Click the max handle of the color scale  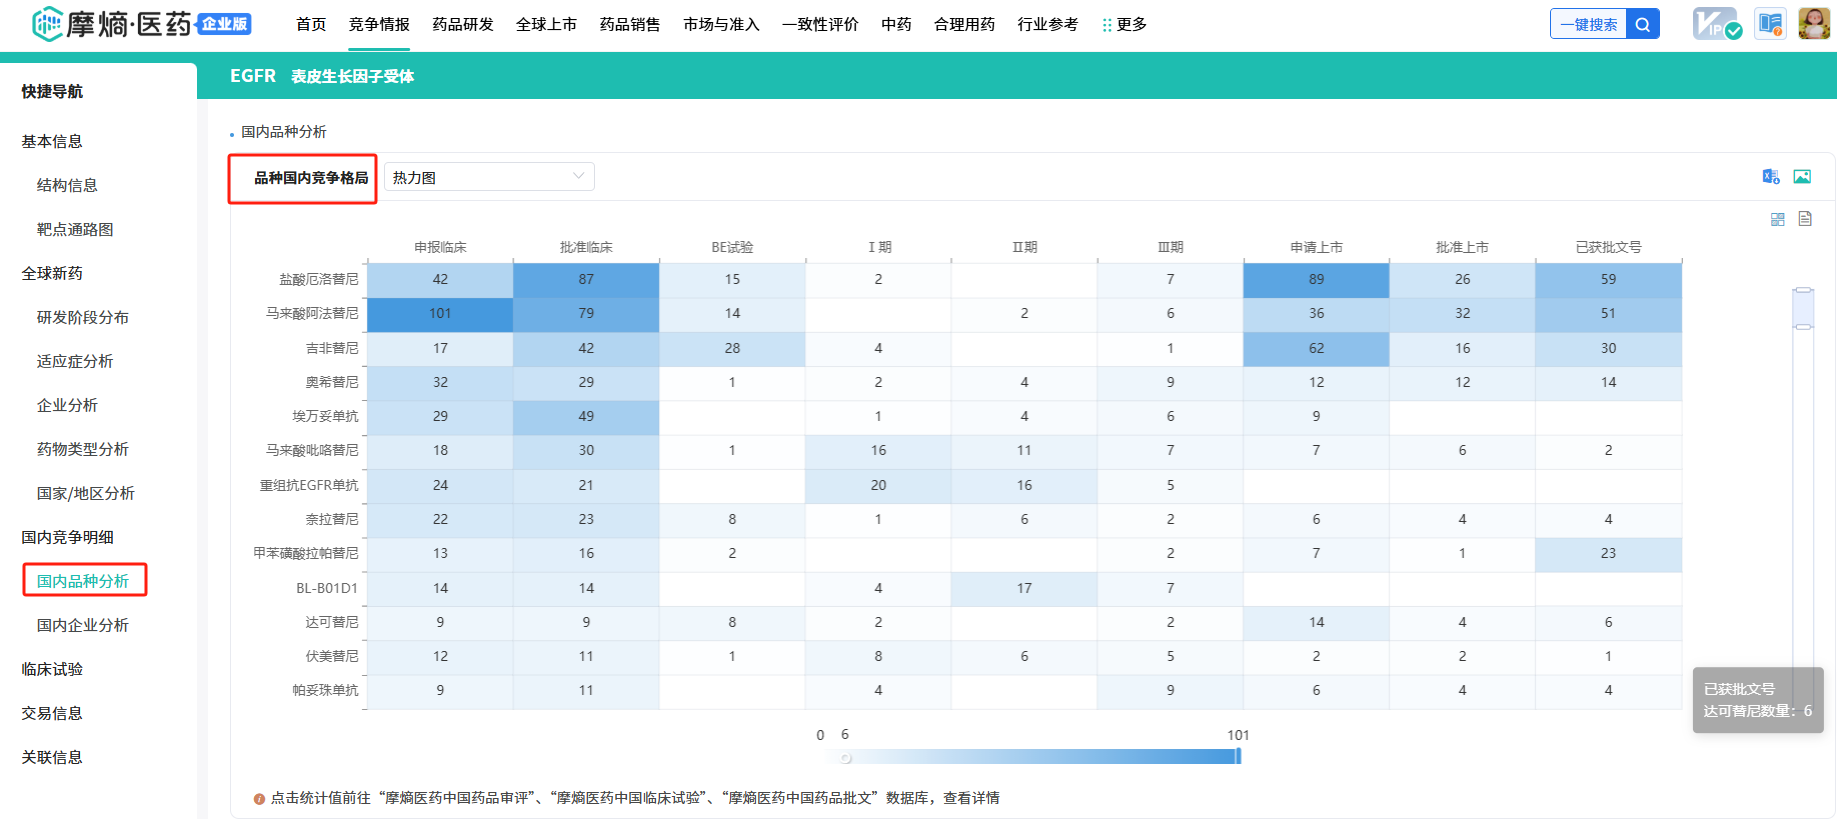click(x=1238, y=756)
